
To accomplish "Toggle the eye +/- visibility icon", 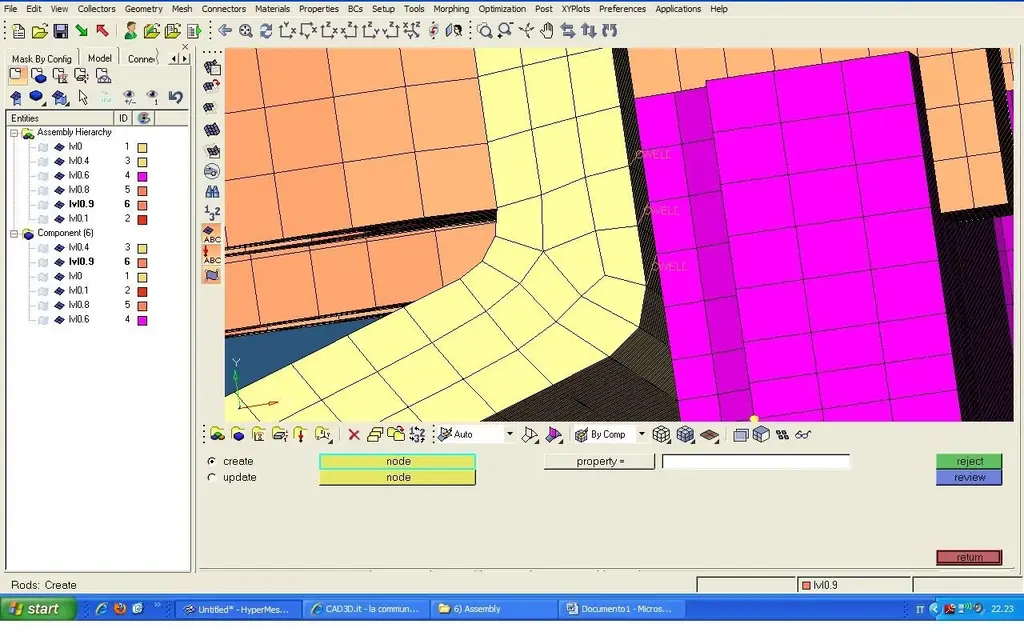I will pos(129,97).
